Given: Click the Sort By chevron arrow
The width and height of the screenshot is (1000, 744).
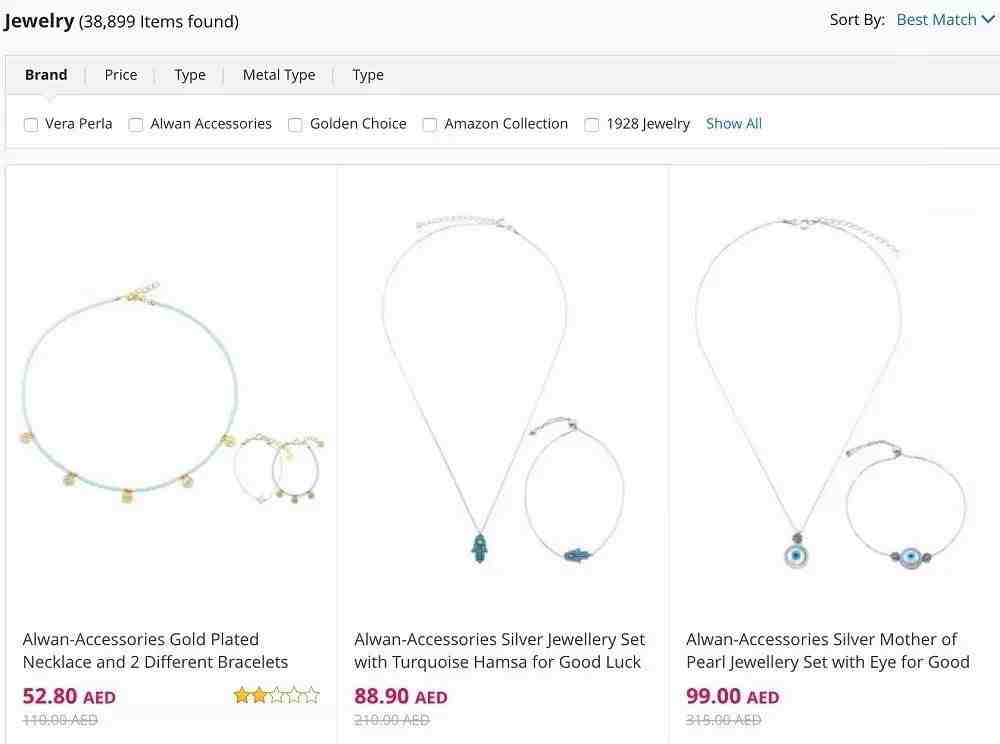Looking at the screenshot, I should coord(988,20).
